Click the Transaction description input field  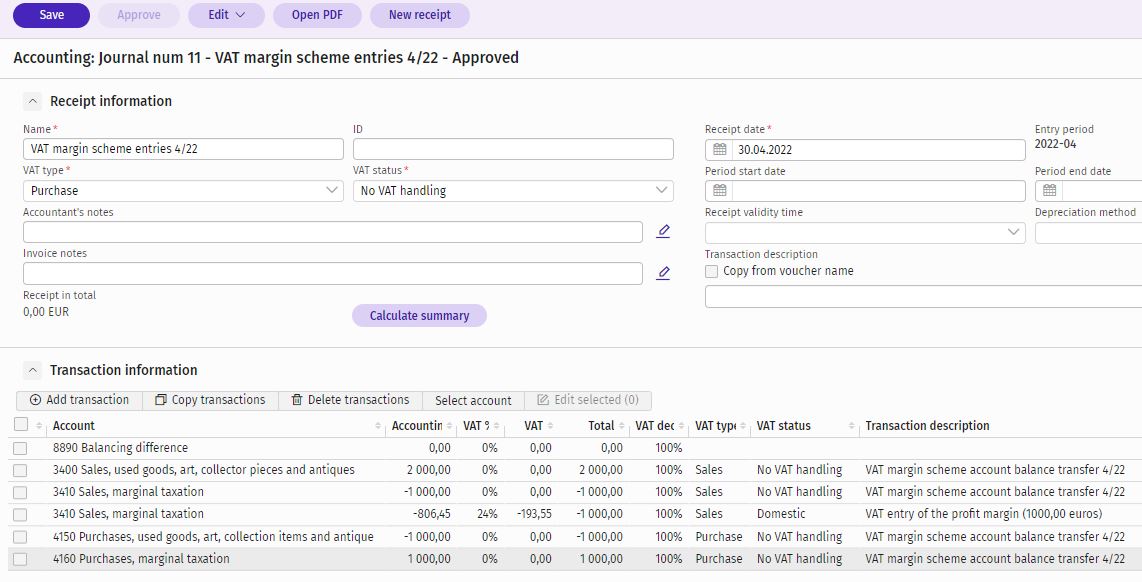point(924,296)
